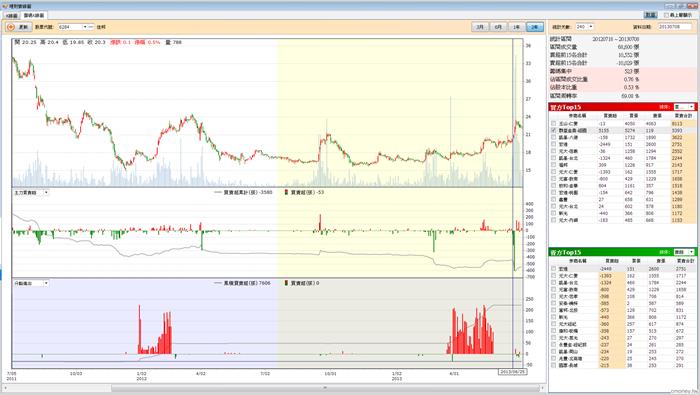Click value -360 in sell Top15 table
The height and width of the screenshot is (395, 700).
605,324
